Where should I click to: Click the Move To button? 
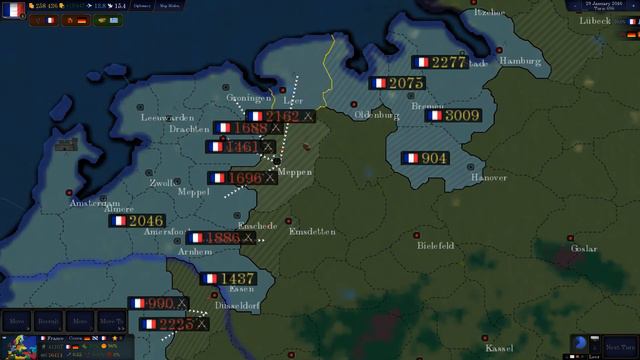coord(111,321)
